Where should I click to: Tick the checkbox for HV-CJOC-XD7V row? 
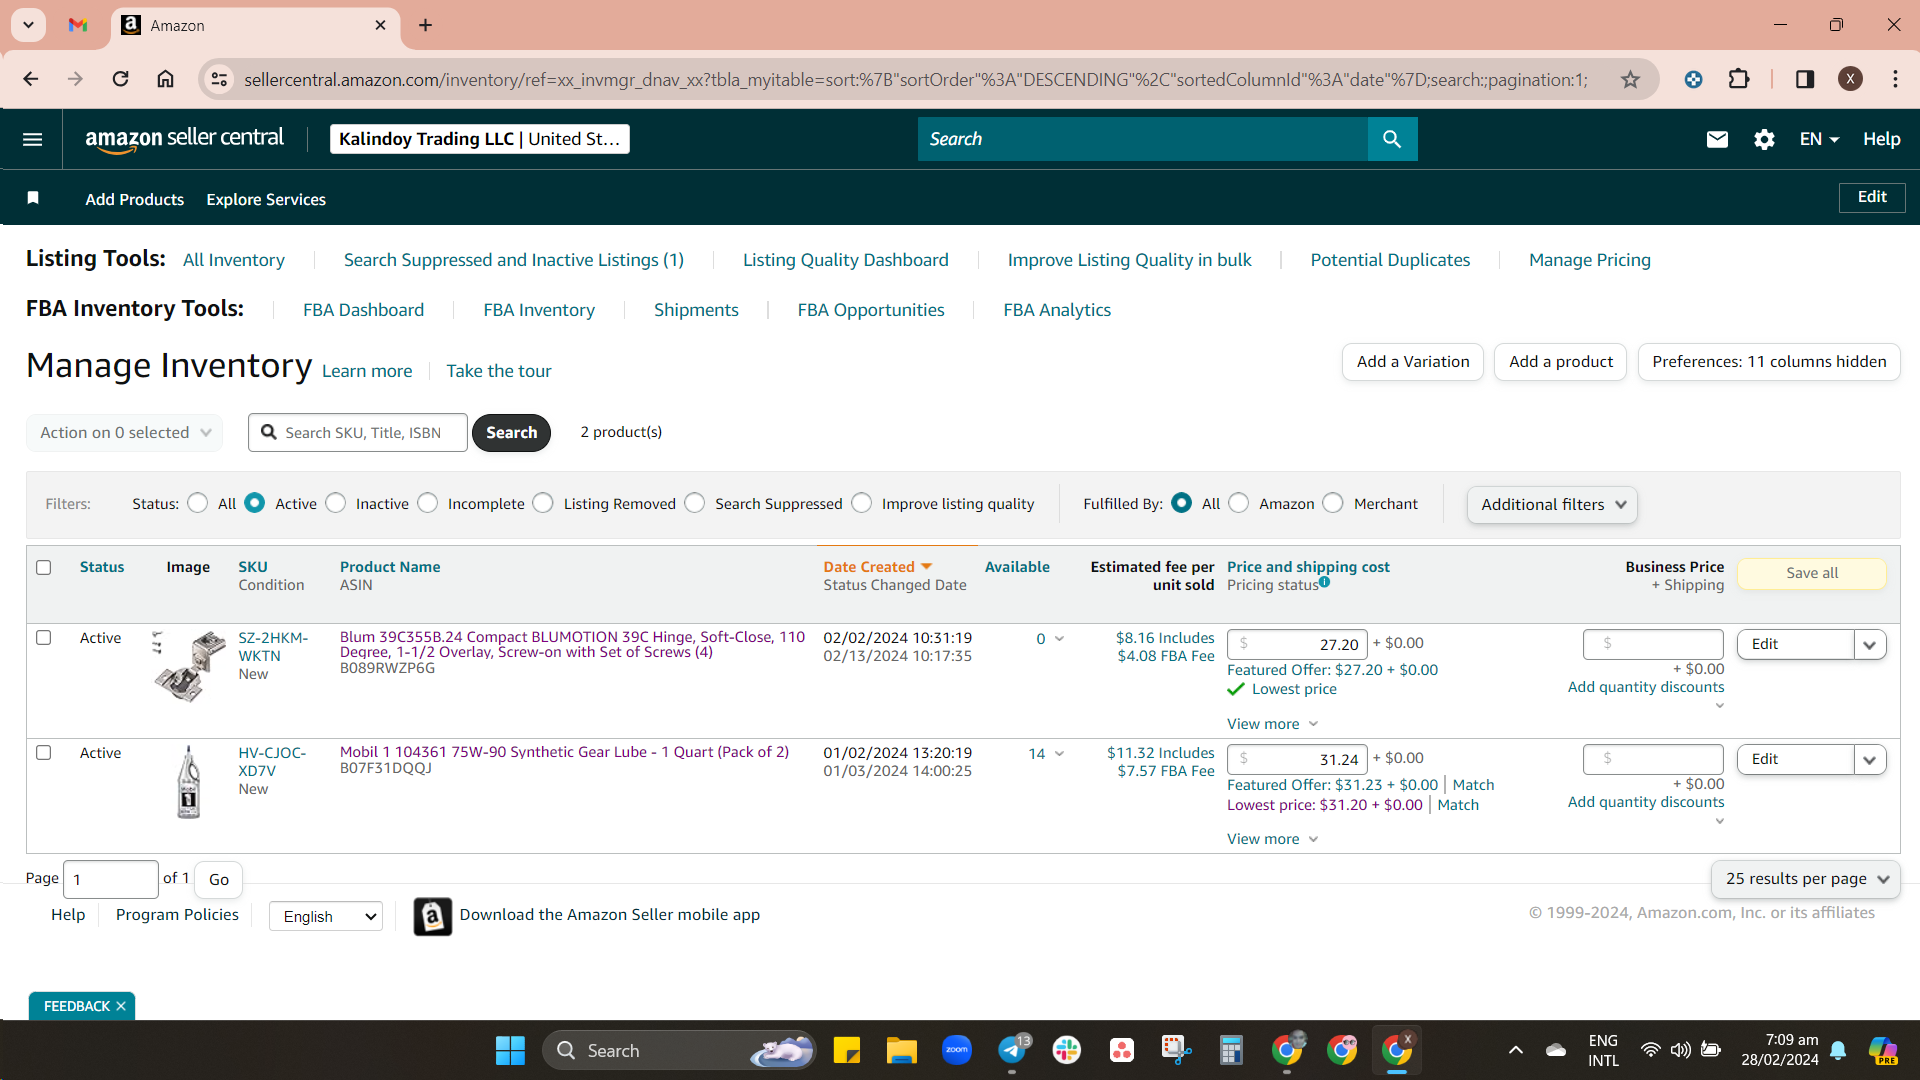coord(44,752)
